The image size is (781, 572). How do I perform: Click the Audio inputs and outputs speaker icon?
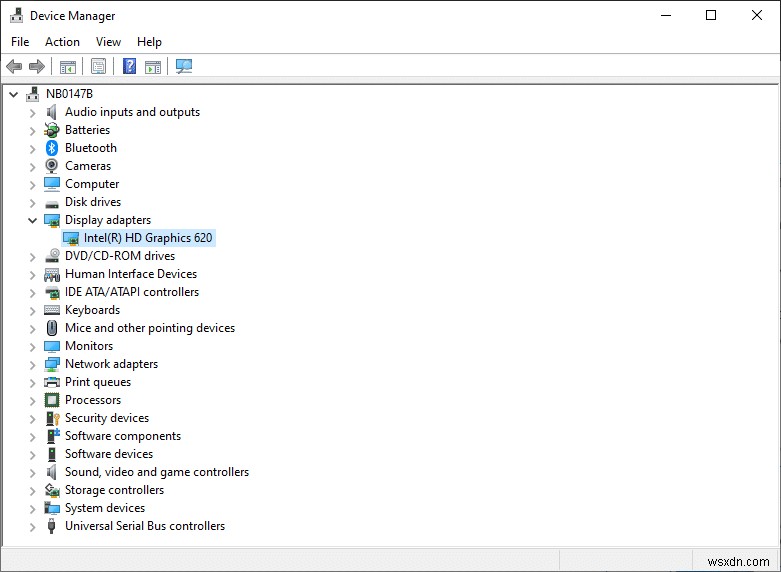coord(52,112)
